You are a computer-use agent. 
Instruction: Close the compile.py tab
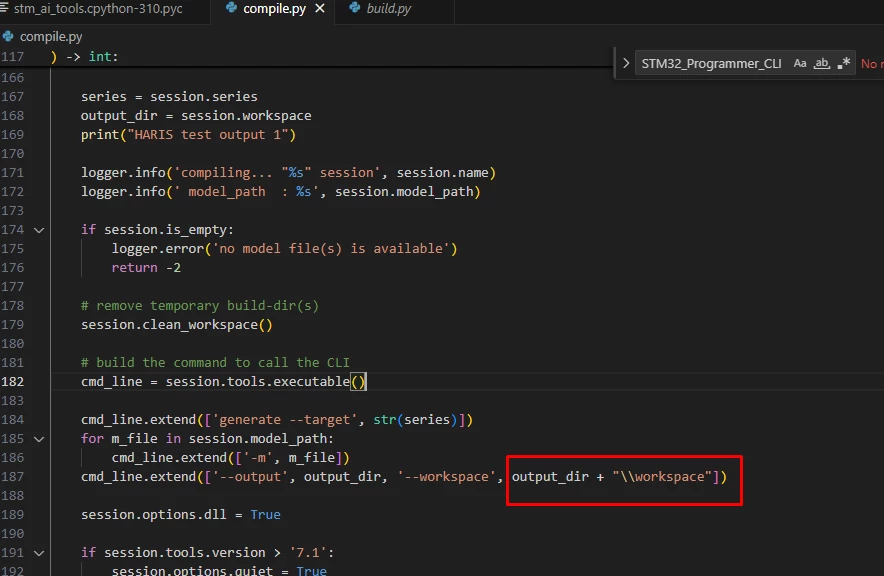tap(320, 8)
